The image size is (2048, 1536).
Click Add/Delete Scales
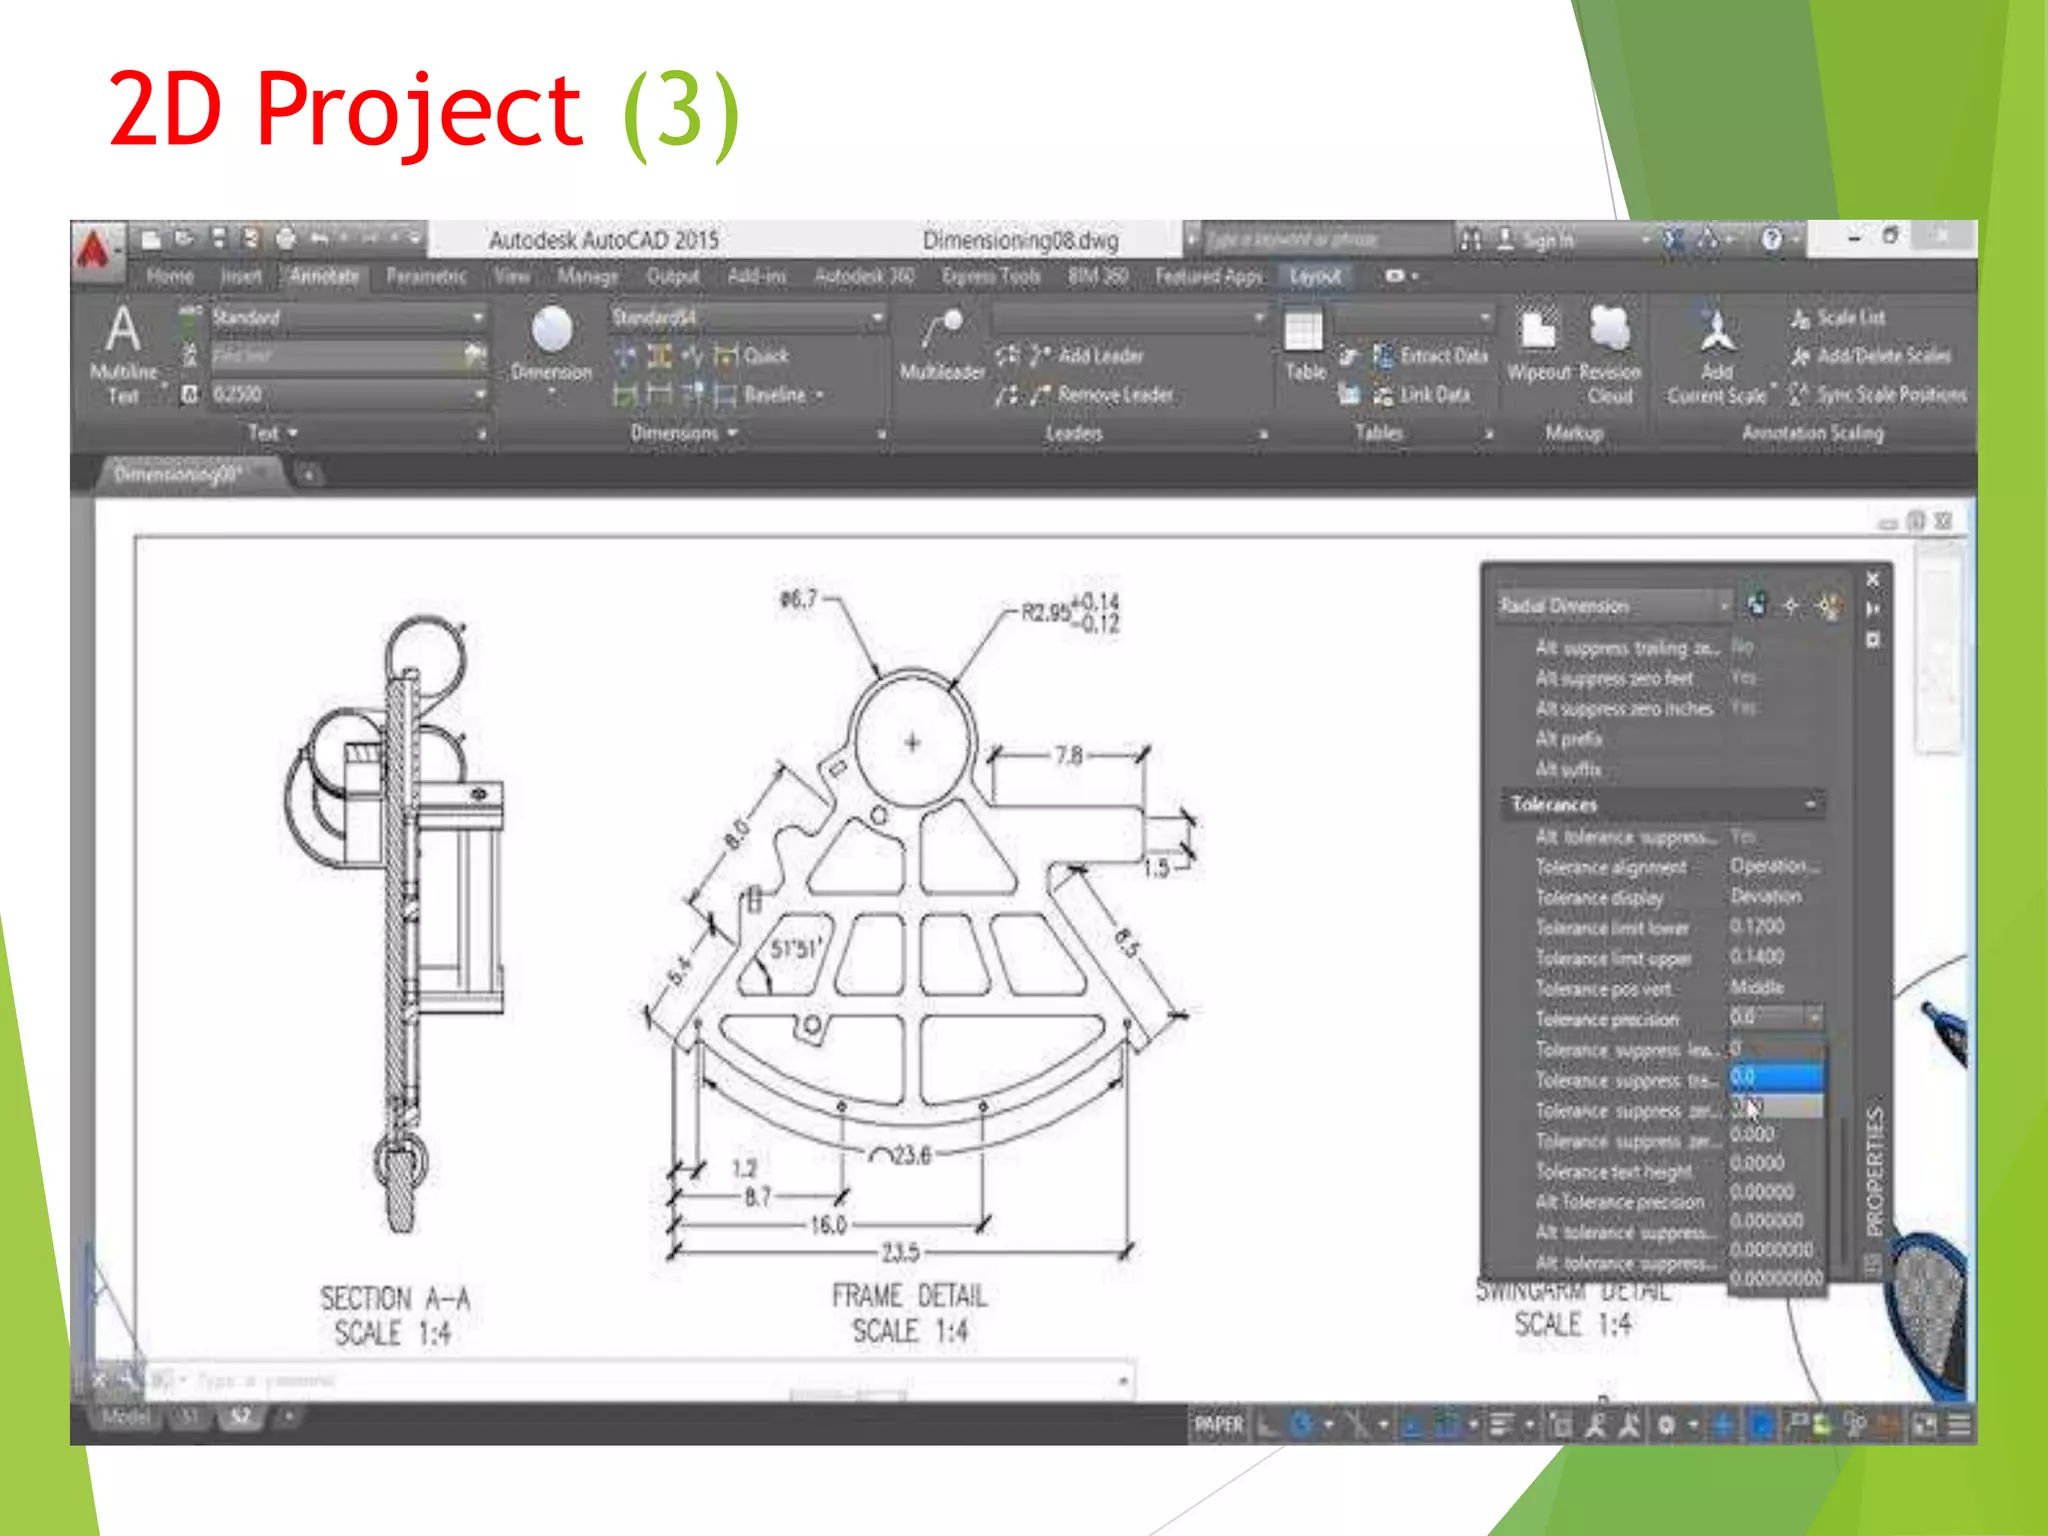[1870, 355]
